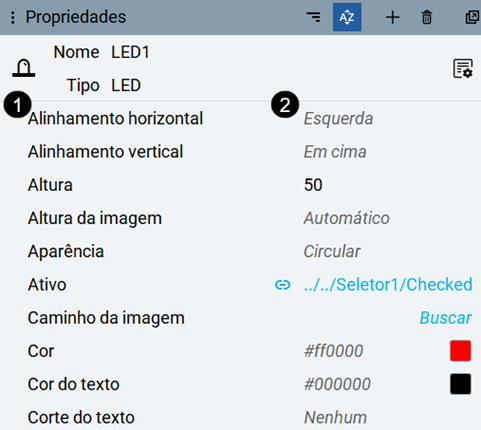Open advanced property settings icon
Image resolution: width=481 pixels, height=430 pixels.
(x=463, y=69)
